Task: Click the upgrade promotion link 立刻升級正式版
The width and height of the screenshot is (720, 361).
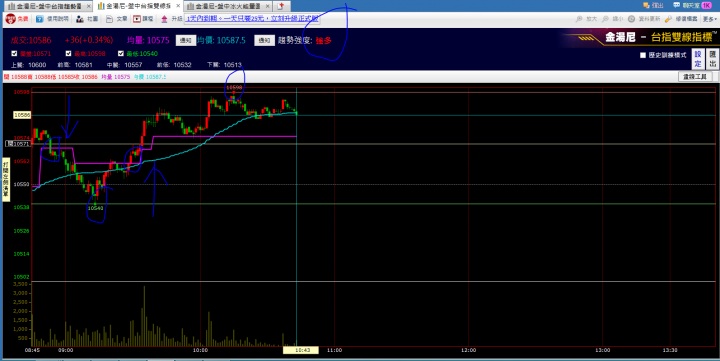Action: 252,19
